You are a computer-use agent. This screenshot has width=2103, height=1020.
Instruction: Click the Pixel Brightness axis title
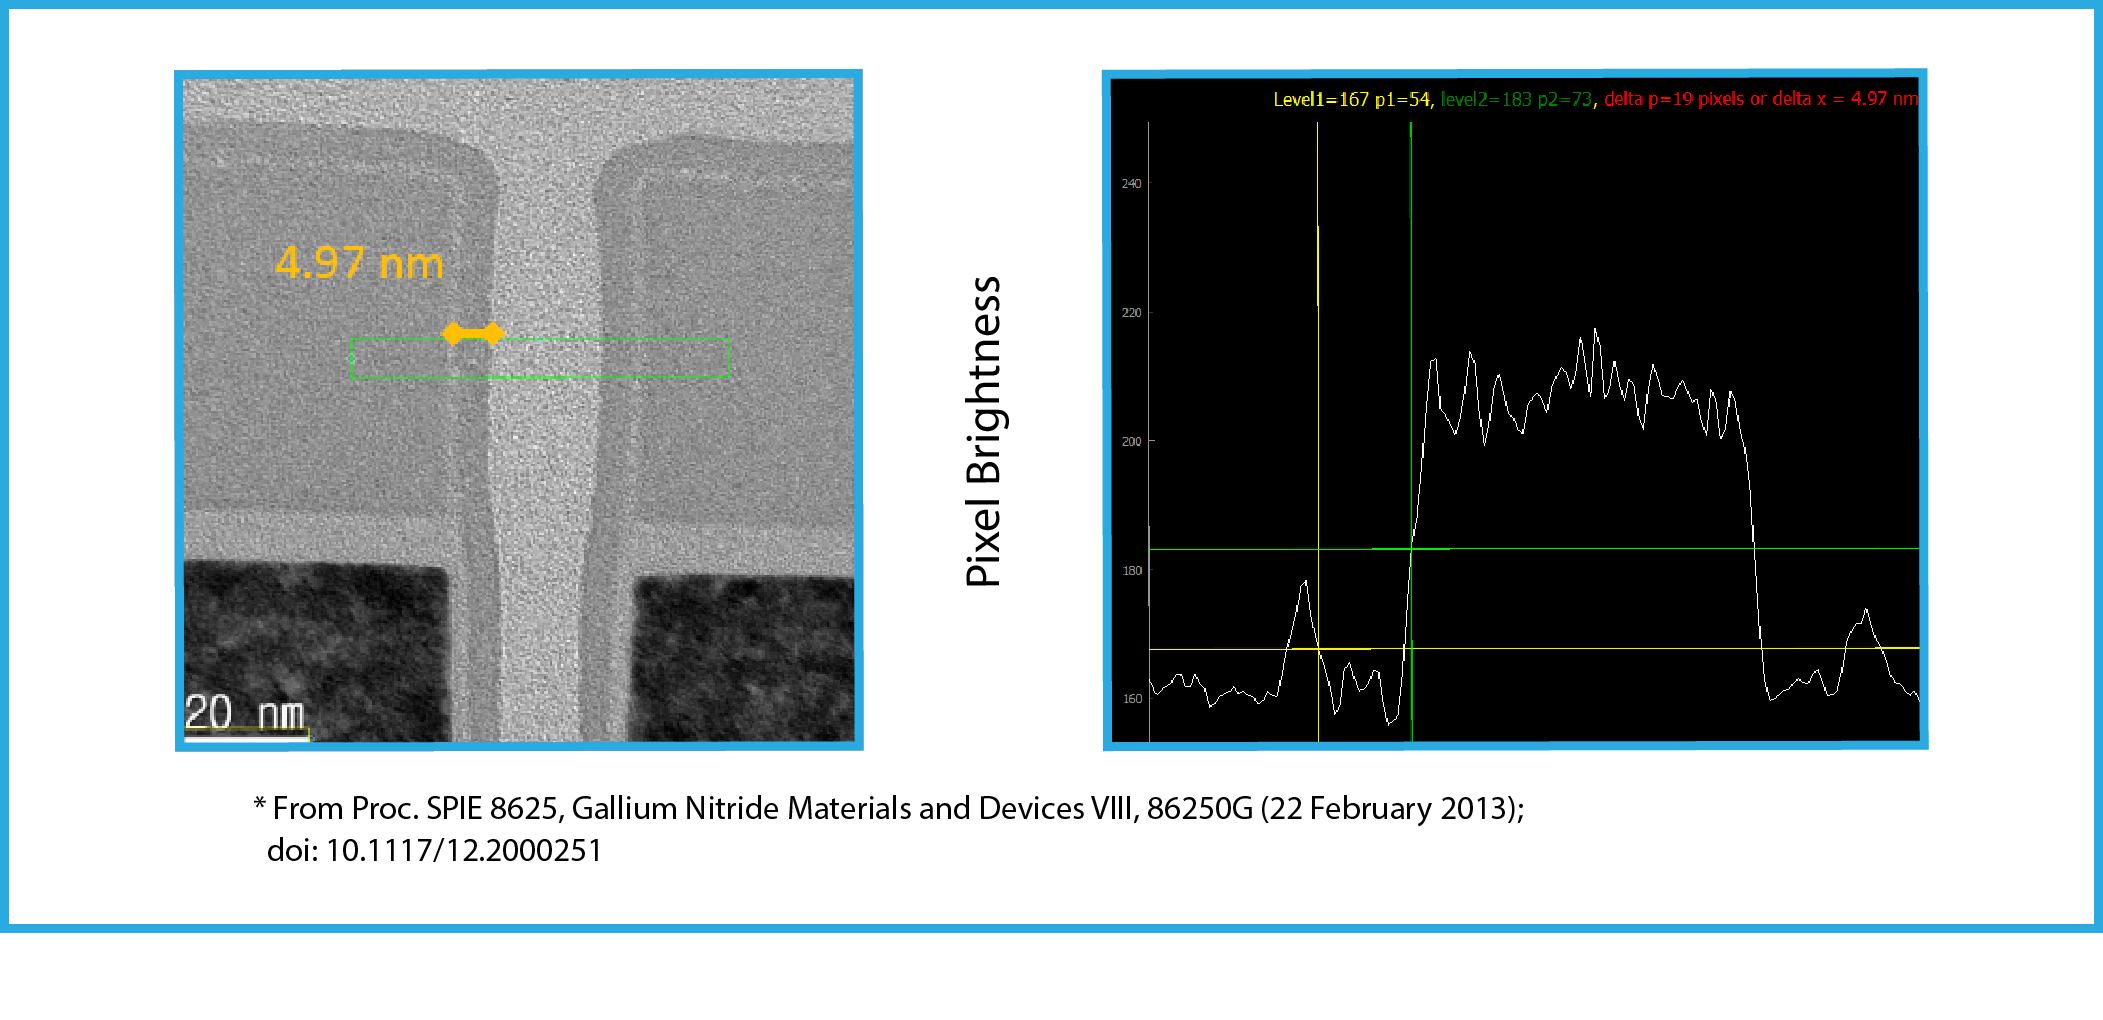[984, 432]
